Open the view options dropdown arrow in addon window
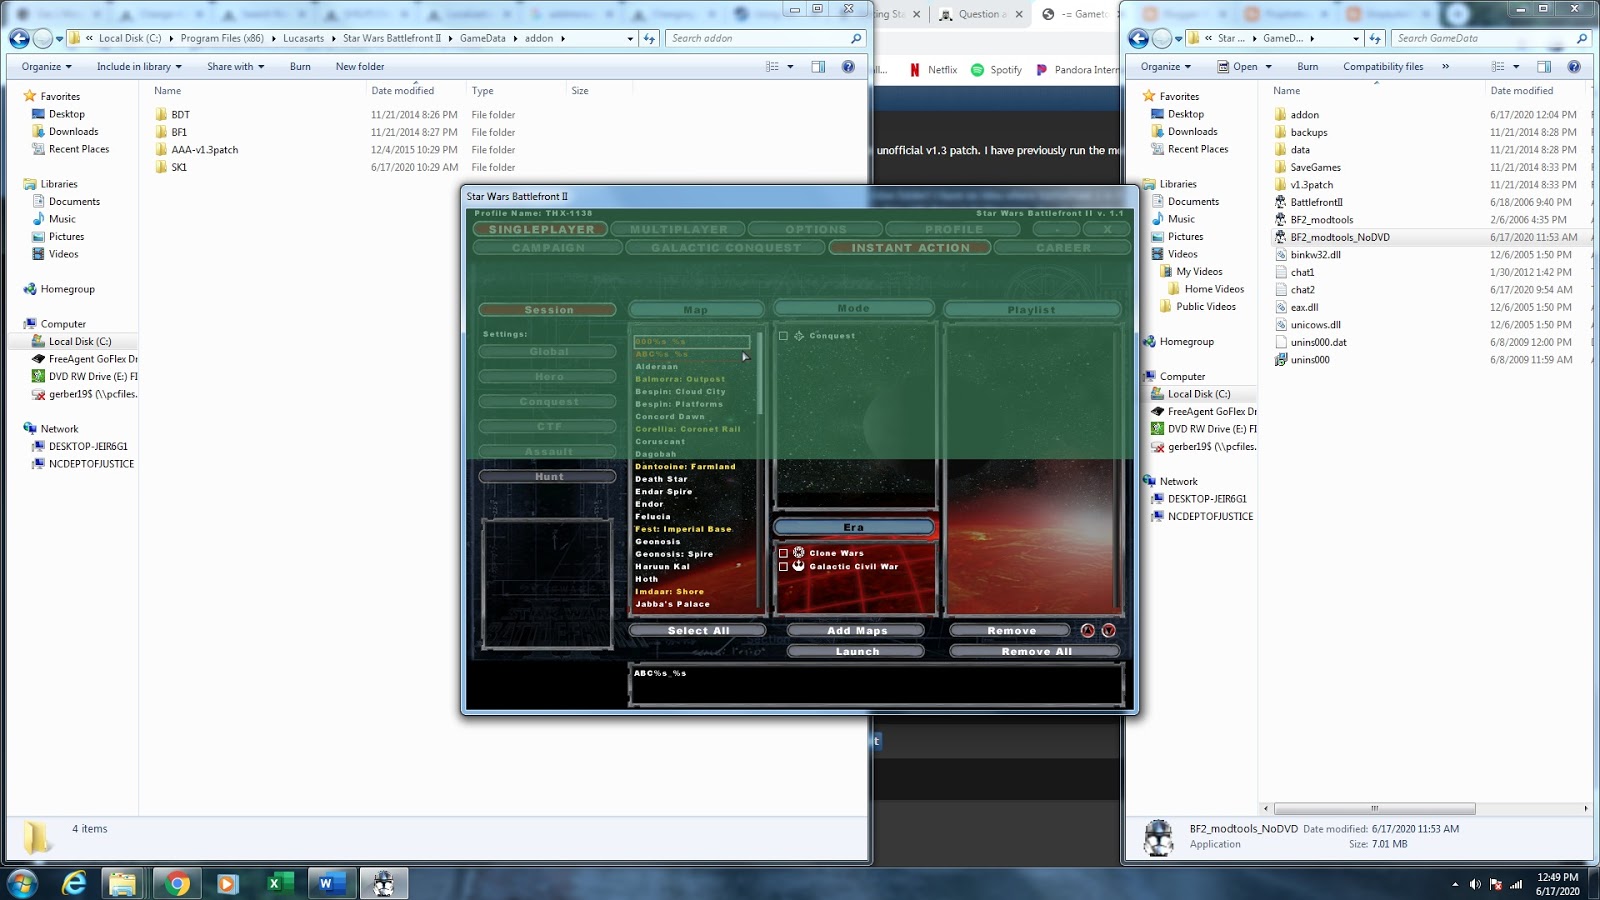1600x900 pixels. pos(790,67)
